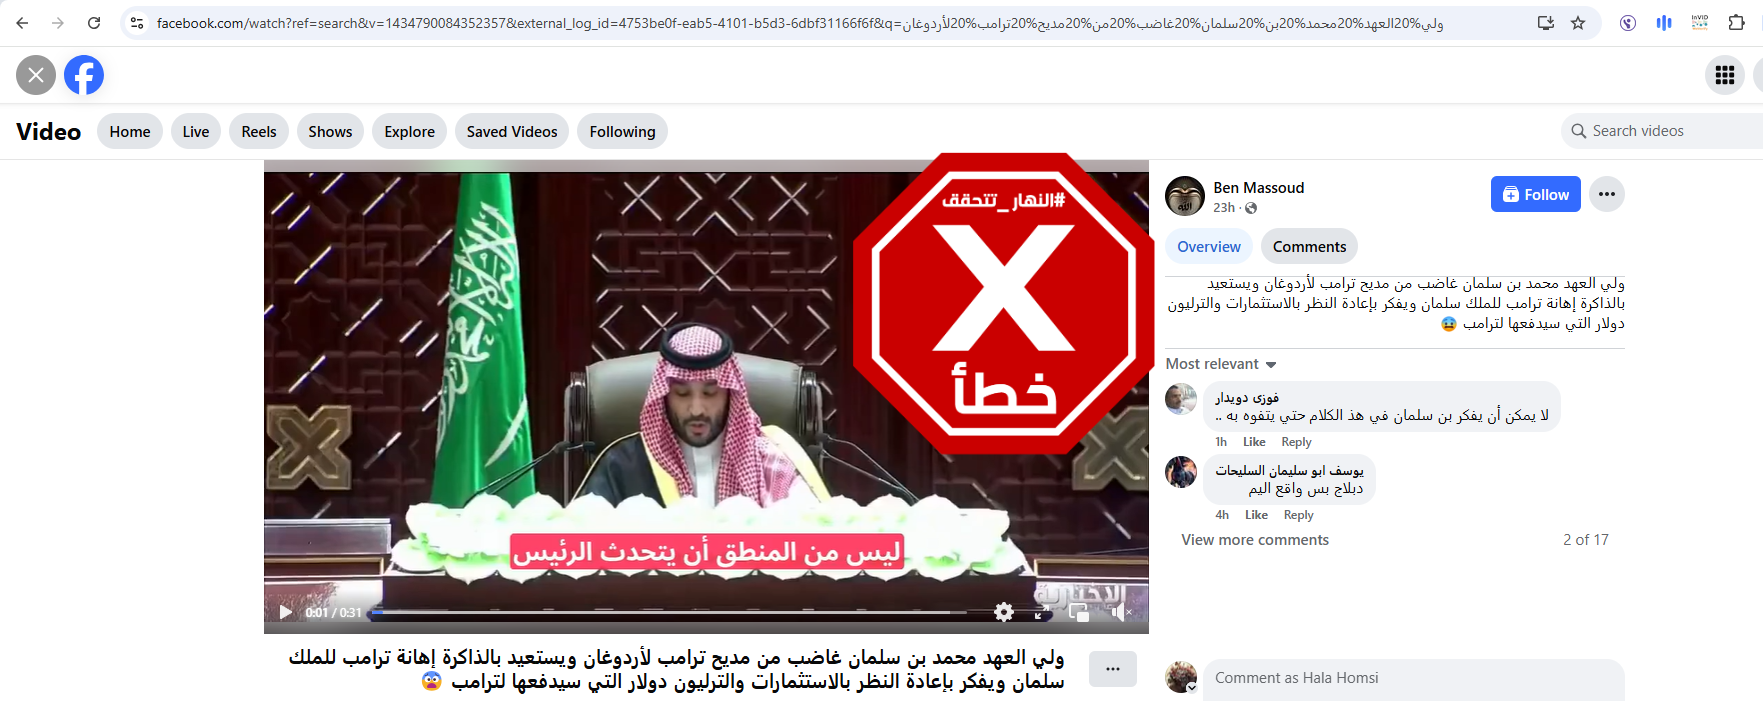Bookmark this page with the star
Screen dimensions: 1763x701
tap(1578, 23)
